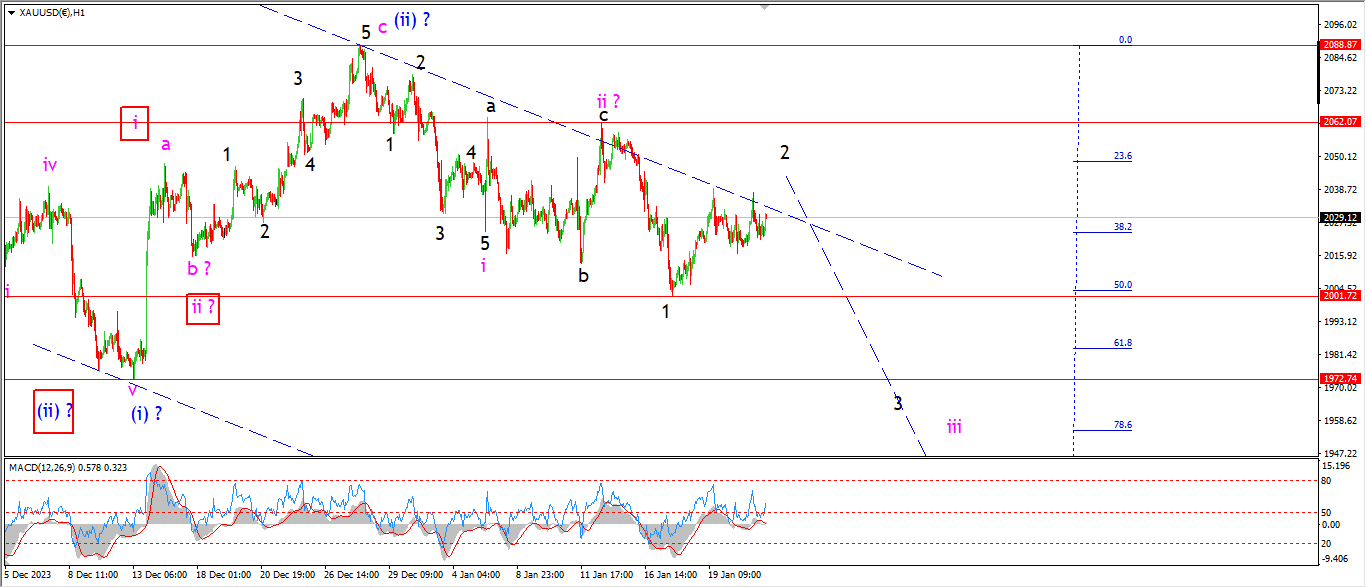1366x588 pixels.
Task: Select the red boxed 'i' wave label
Action: pyautogui.click(x=135, y=124)
